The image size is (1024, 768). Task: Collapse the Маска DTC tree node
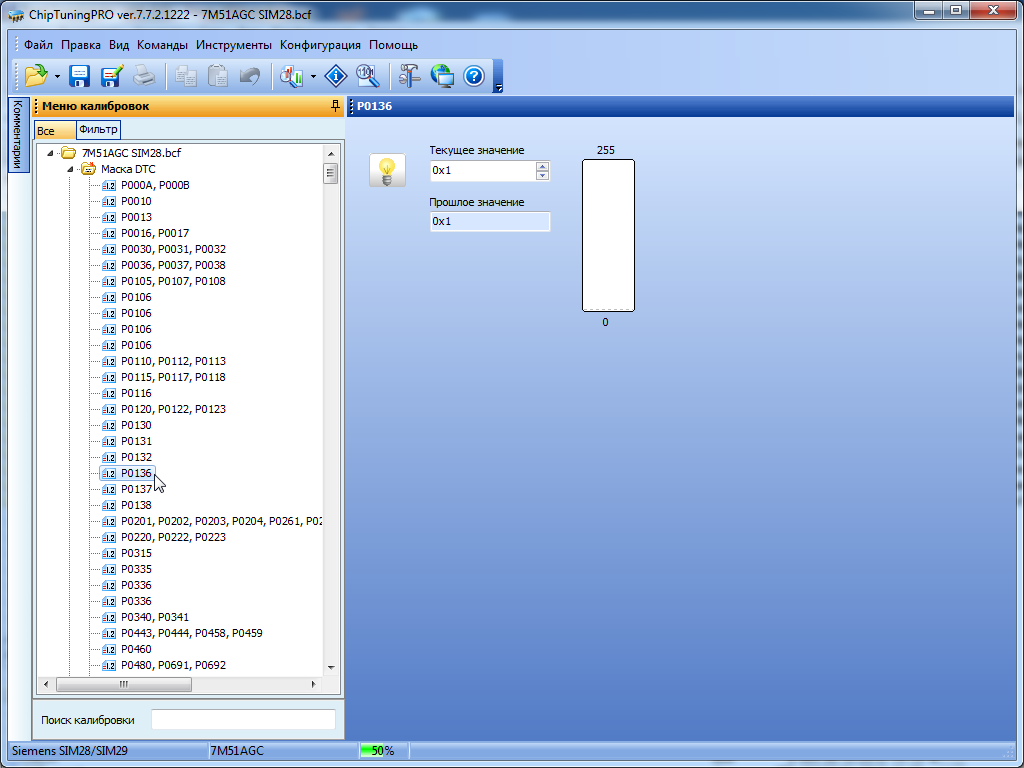71,169
